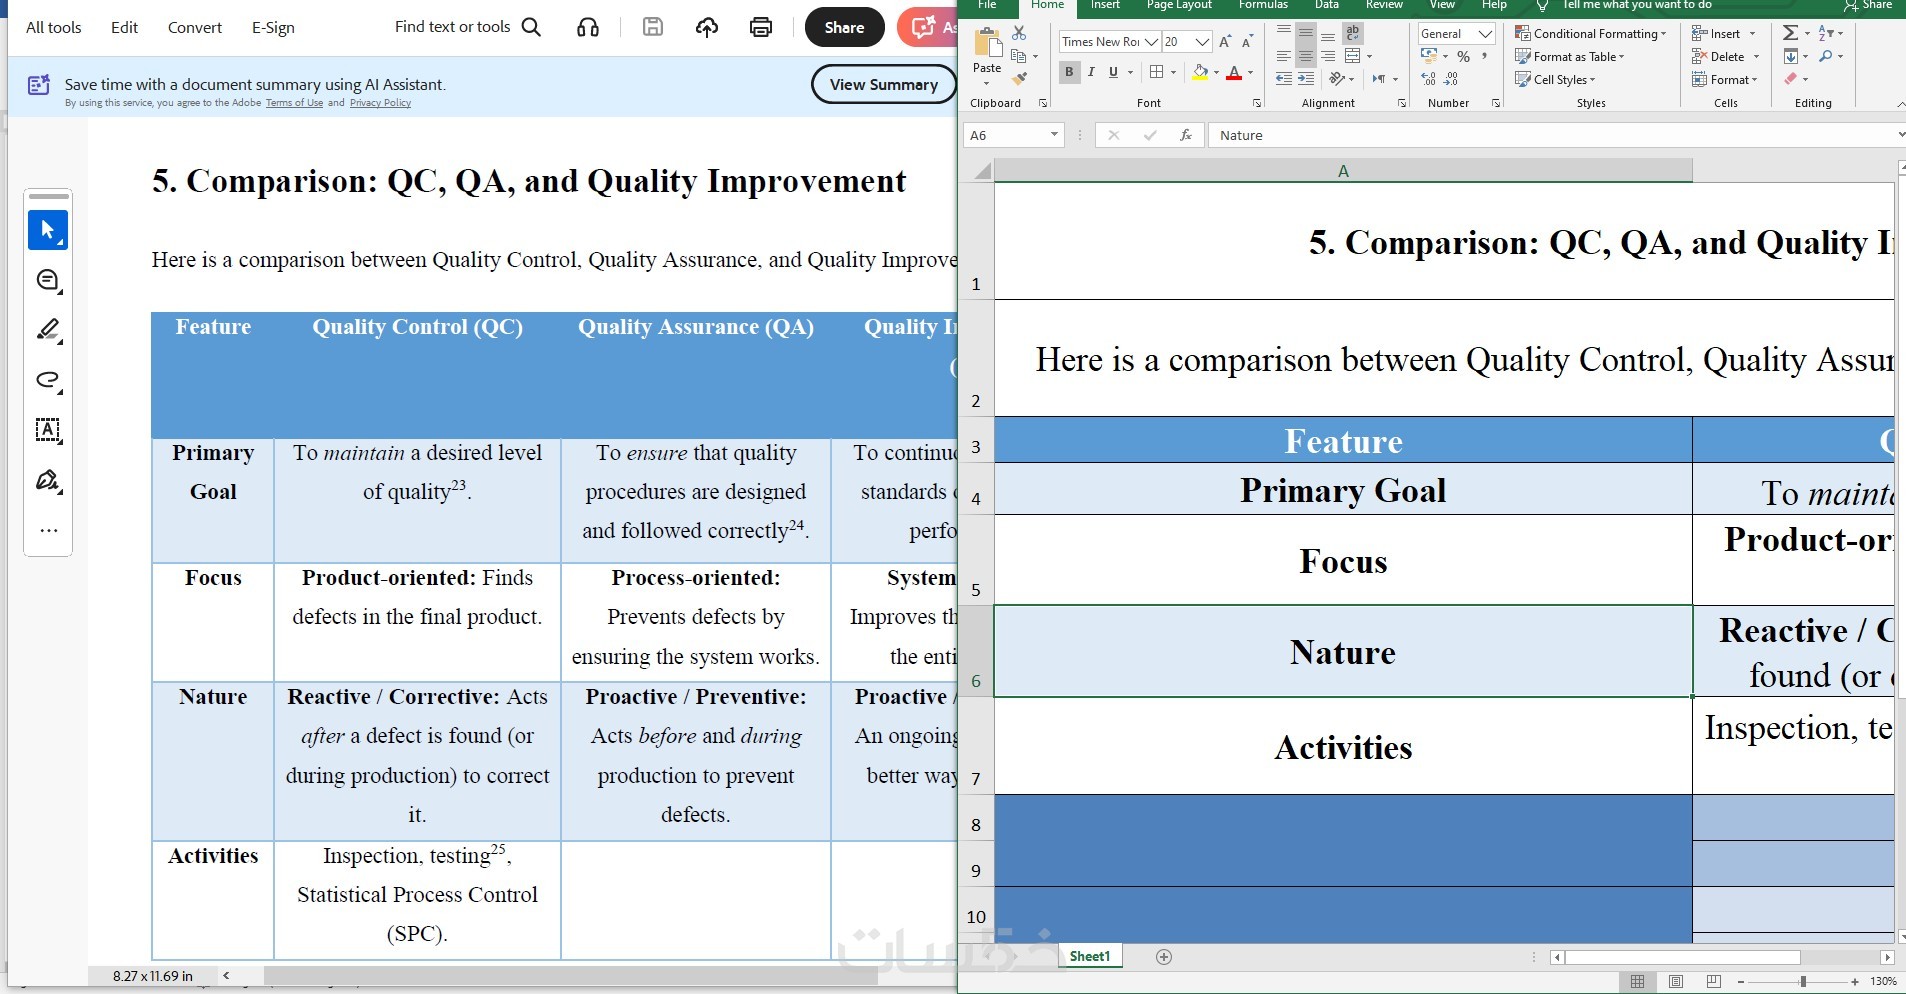Open the read aloud headphones icon in Acrobat
Image resolution: width=1906 pixels, height=994 pixels.
tap(588, 27)
